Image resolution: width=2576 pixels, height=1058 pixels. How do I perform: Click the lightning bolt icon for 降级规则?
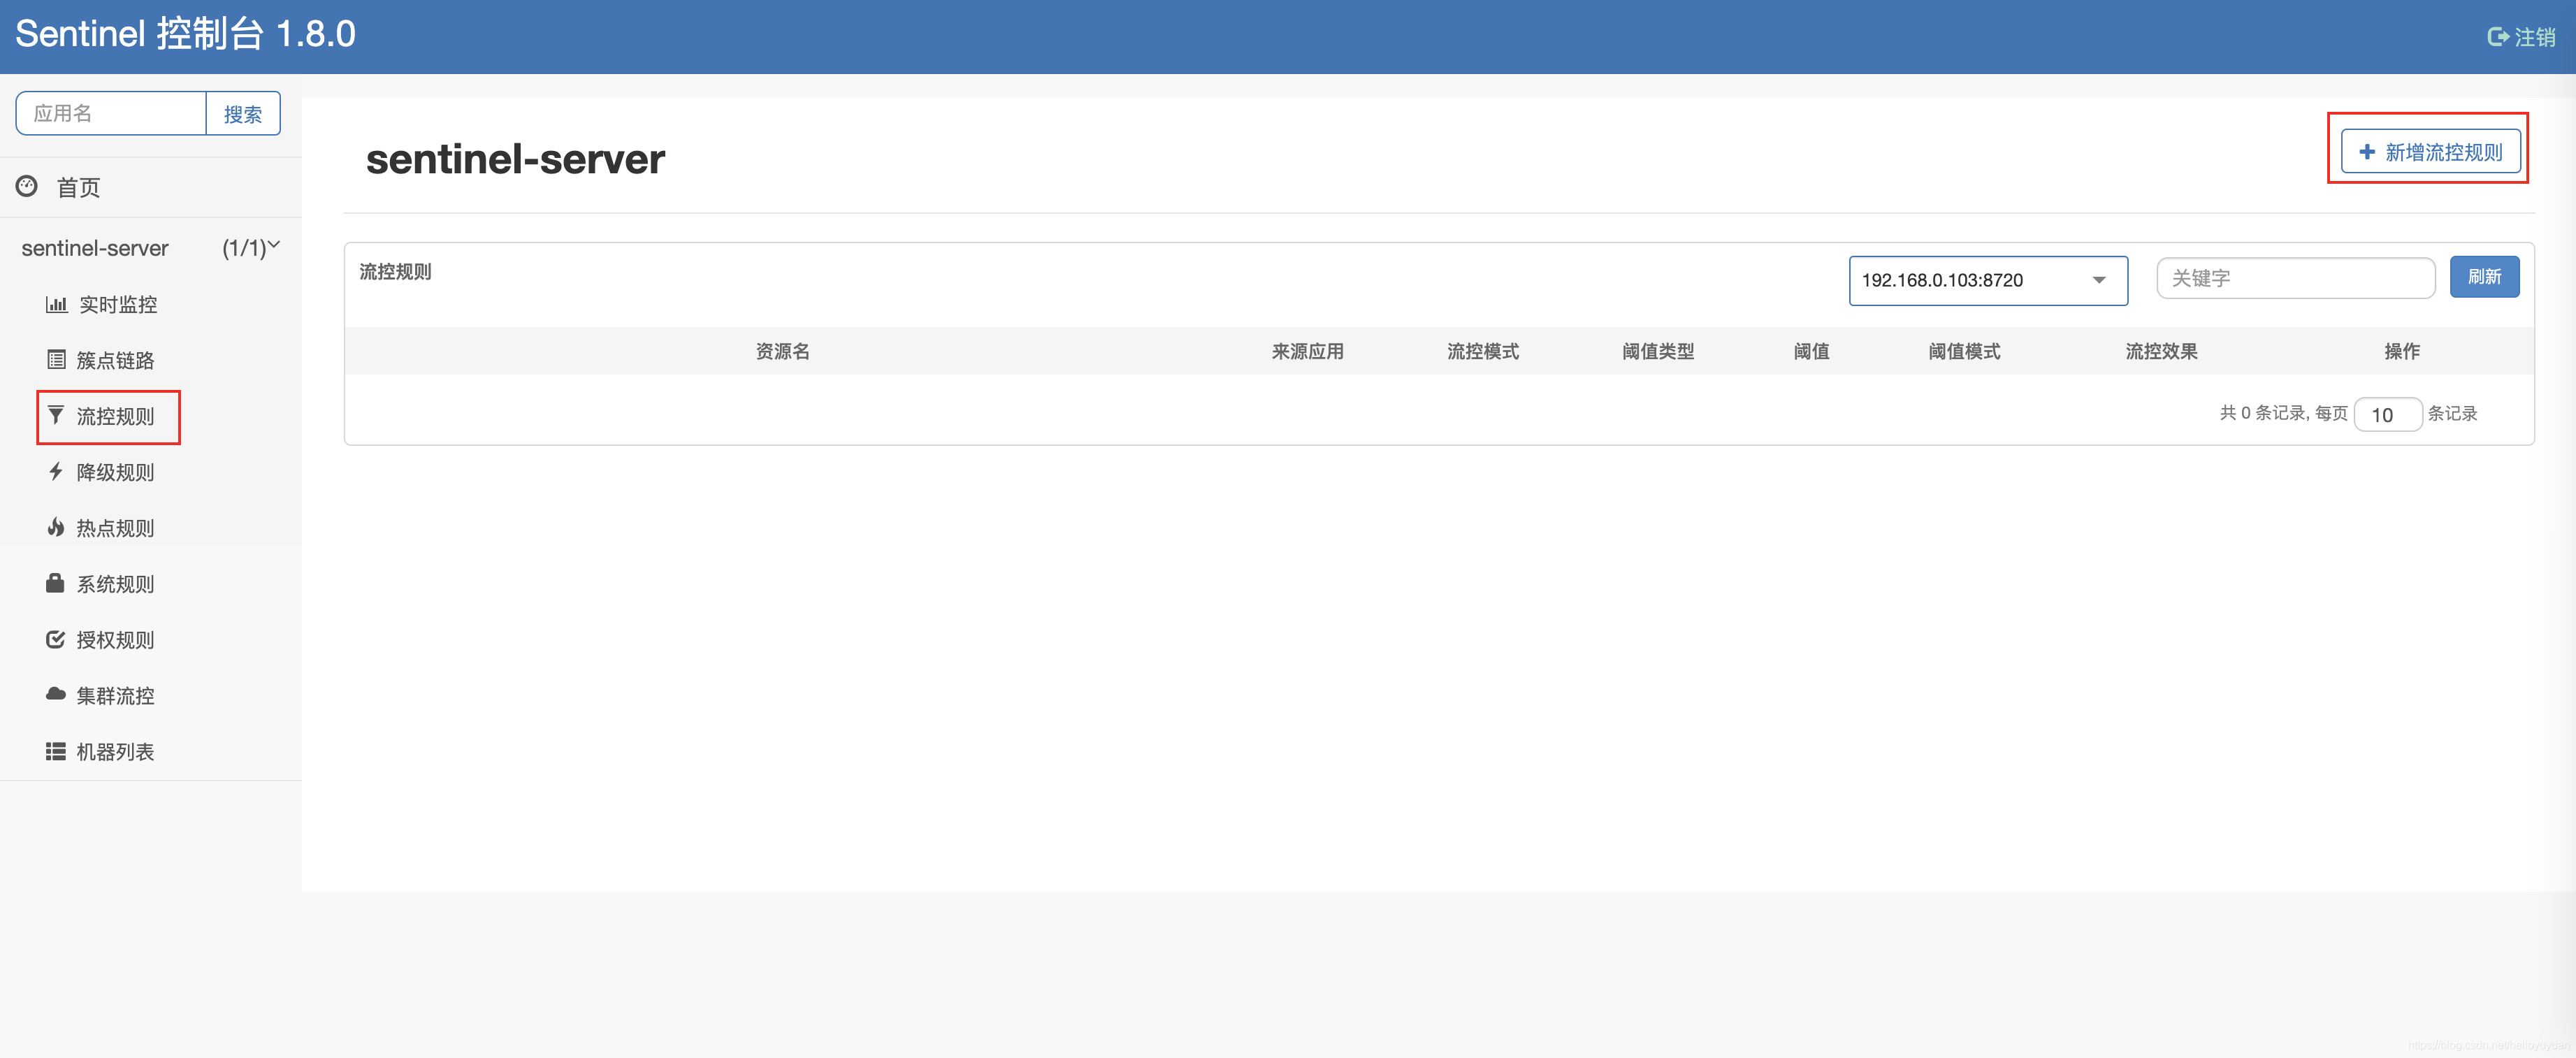(x=56, y=472)
